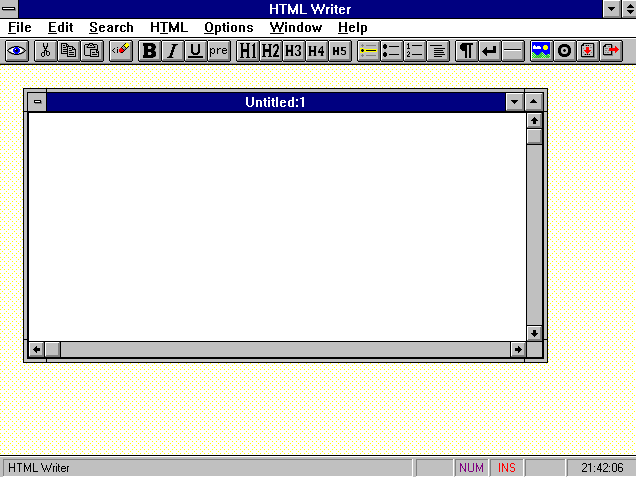
Task: Open the Window menu
Action: (x=296, y=28)
